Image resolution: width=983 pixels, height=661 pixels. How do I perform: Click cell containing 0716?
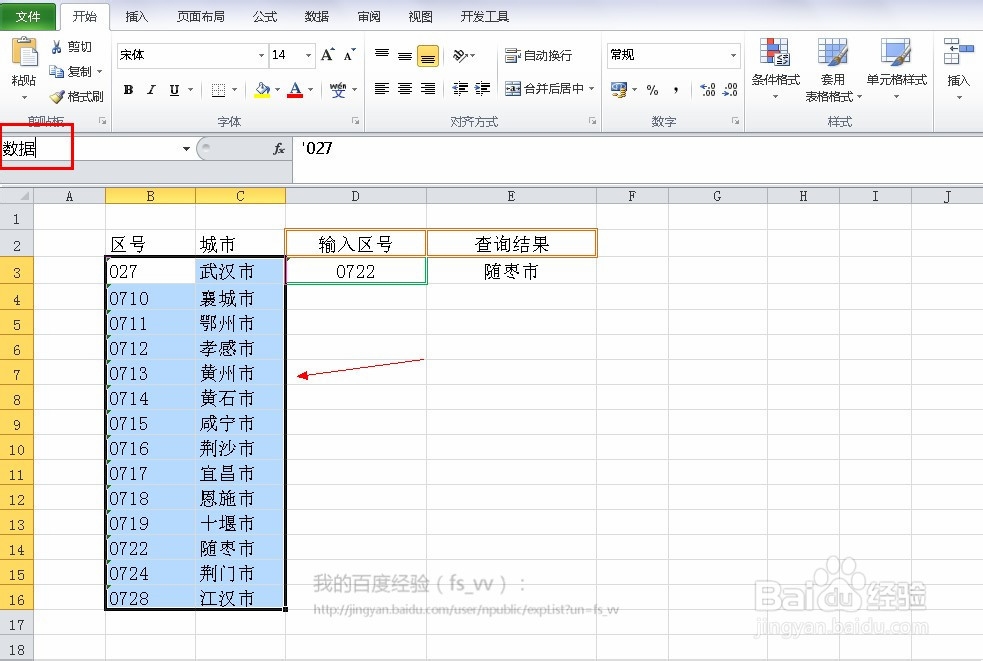click(x=150, y=448)
